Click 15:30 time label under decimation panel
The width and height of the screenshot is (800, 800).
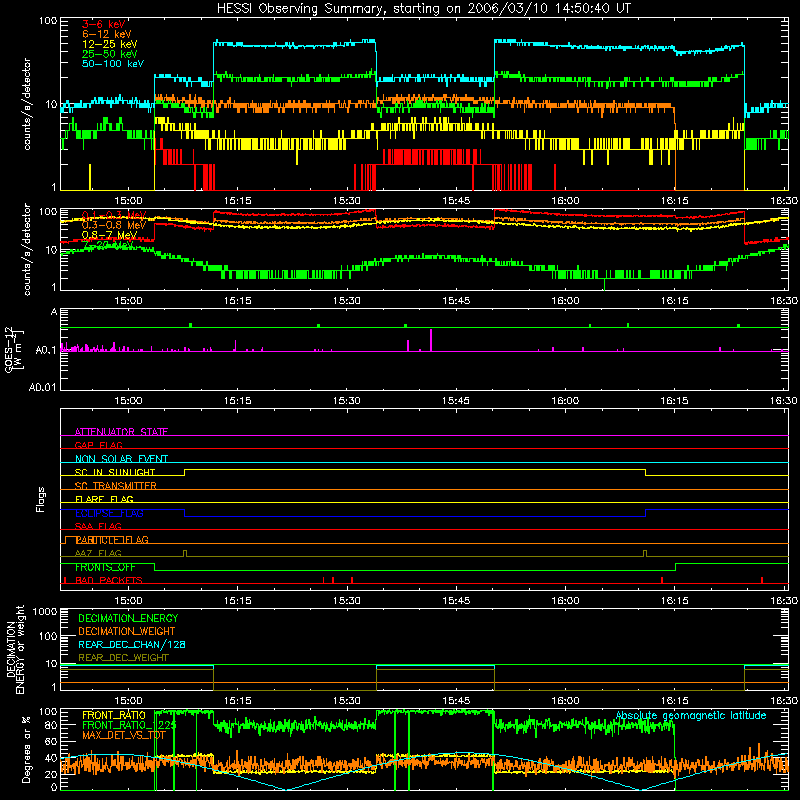click(346, 701)
